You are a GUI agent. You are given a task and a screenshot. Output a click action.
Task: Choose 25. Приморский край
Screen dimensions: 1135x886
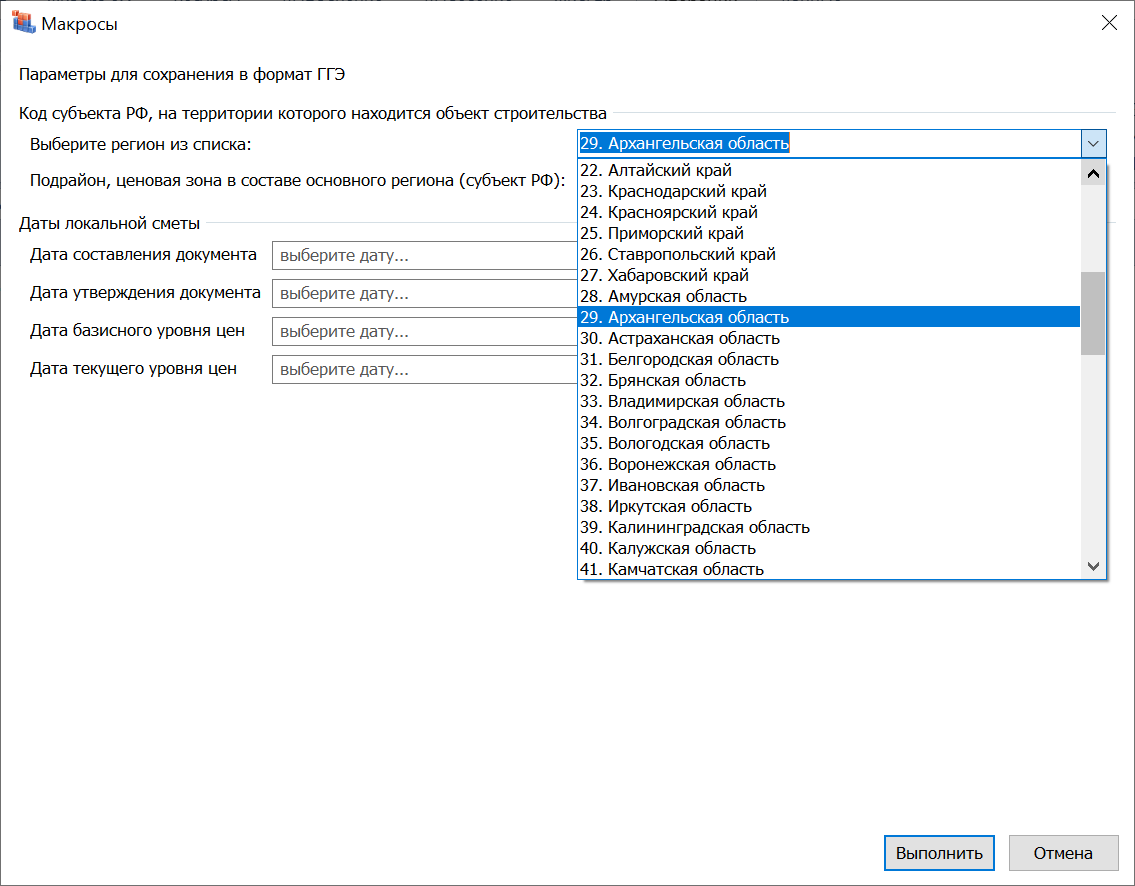point(676,234)
